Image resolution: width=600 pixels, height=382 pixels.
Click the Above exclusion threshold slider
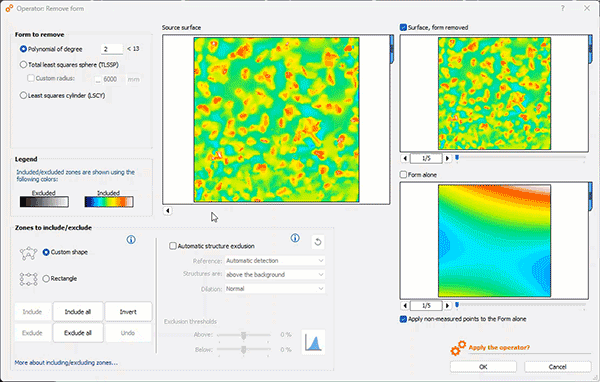(244, 335)
